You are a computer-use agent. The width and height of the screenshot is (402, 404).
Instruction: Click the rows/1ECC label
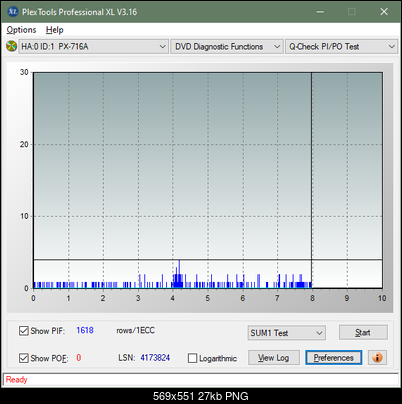click(x=135, y=330)
